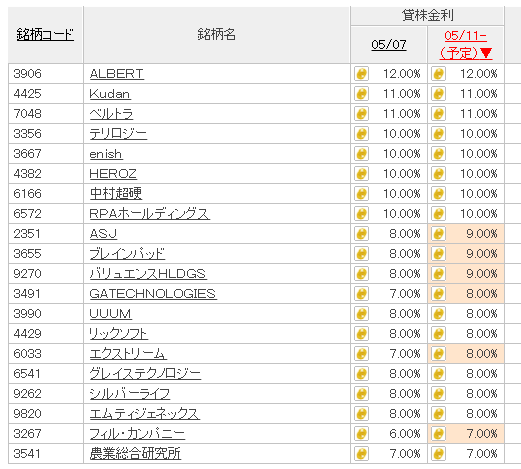The image size is (521, 469).
Task: Sort by 05/11 (予定) column header
Action: pos(466,44)
